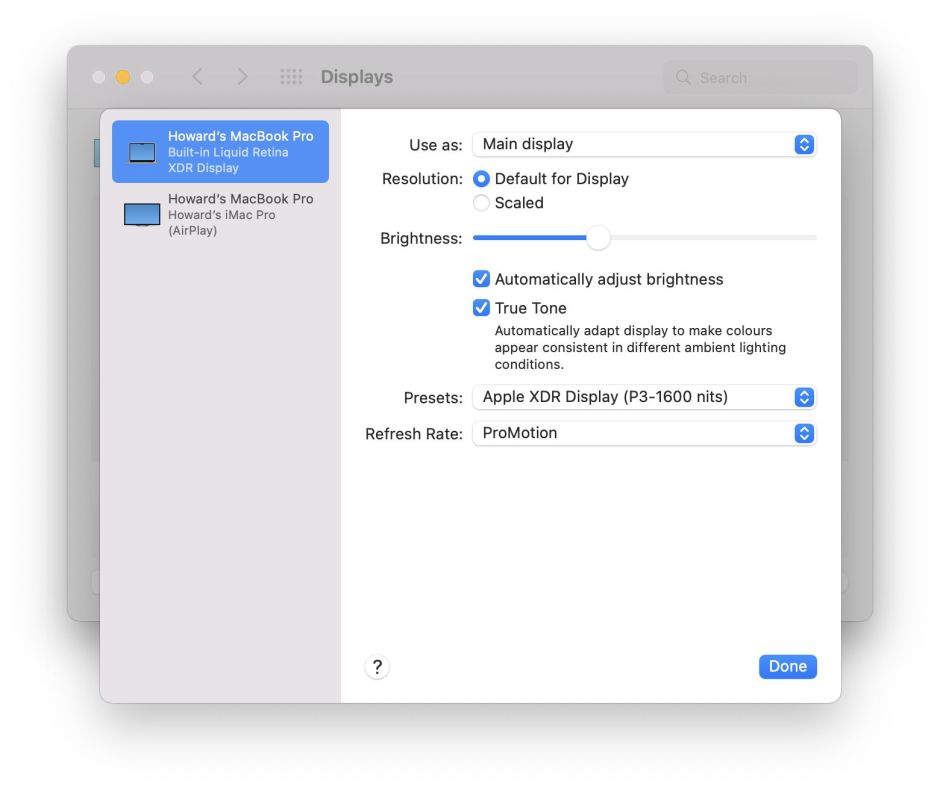The image size is (940, 792).
Task: Click the iMac Pro AirPlay display icon
Action: [142, 215]
